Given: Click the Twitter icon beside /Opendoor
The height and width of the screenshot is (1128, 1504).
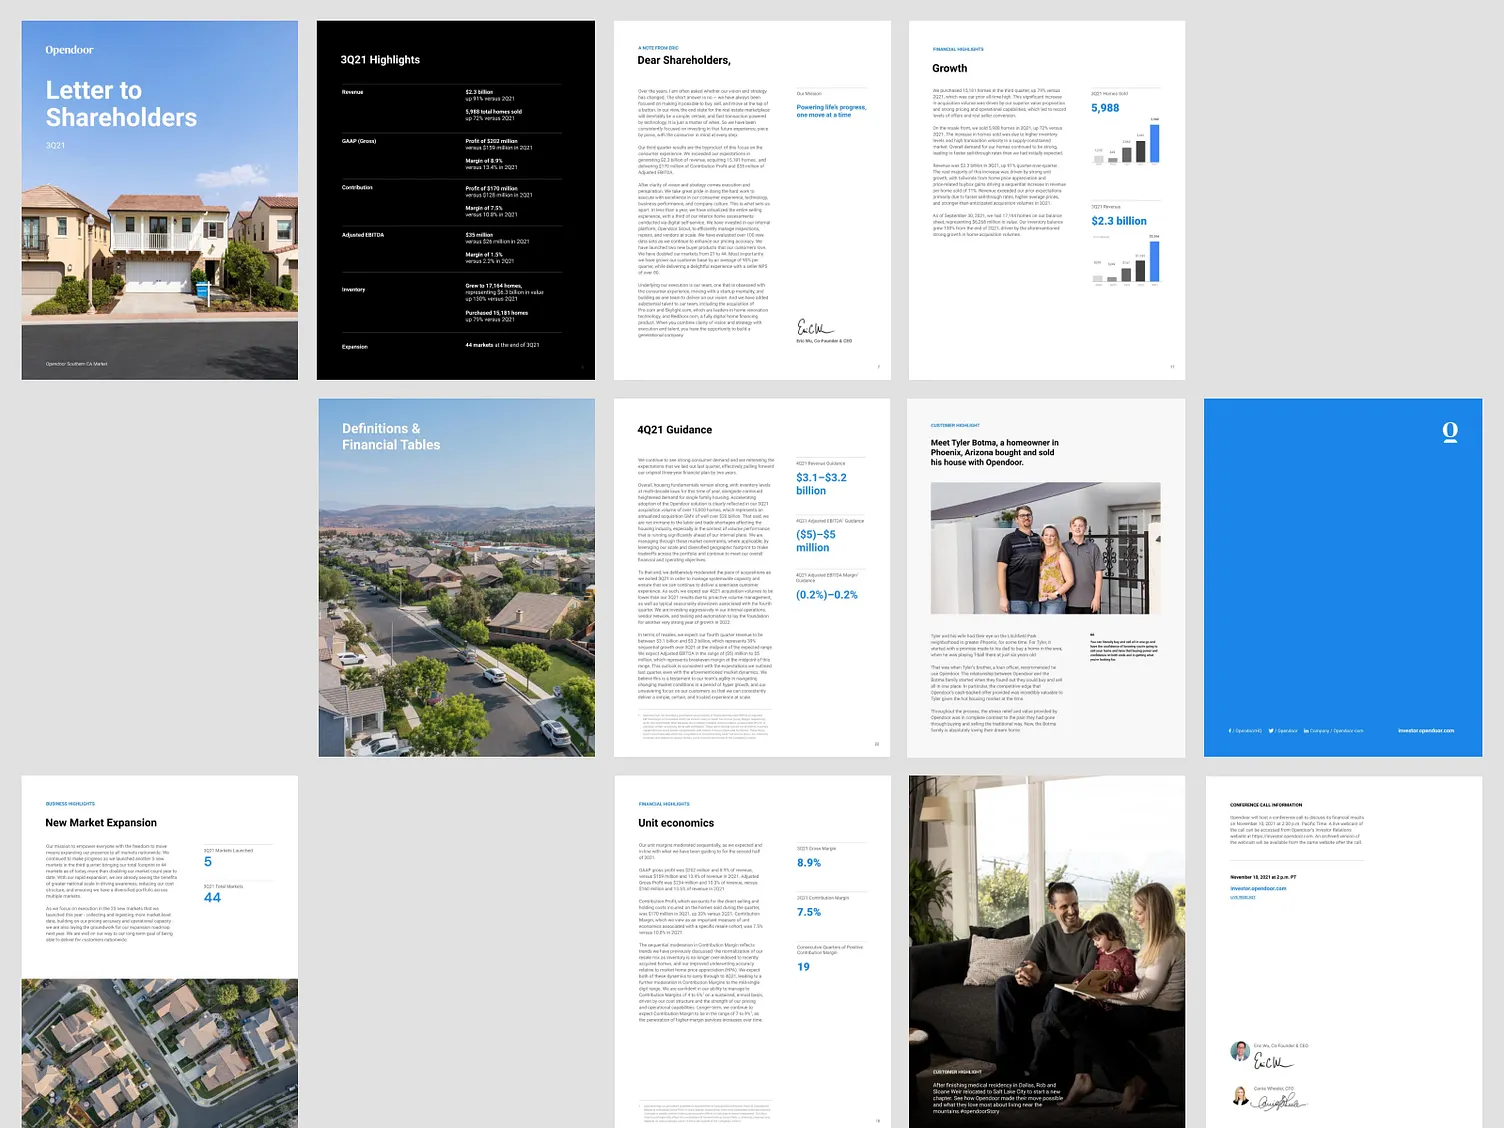Looking at the screenshot, I should tap(1271, 730).
